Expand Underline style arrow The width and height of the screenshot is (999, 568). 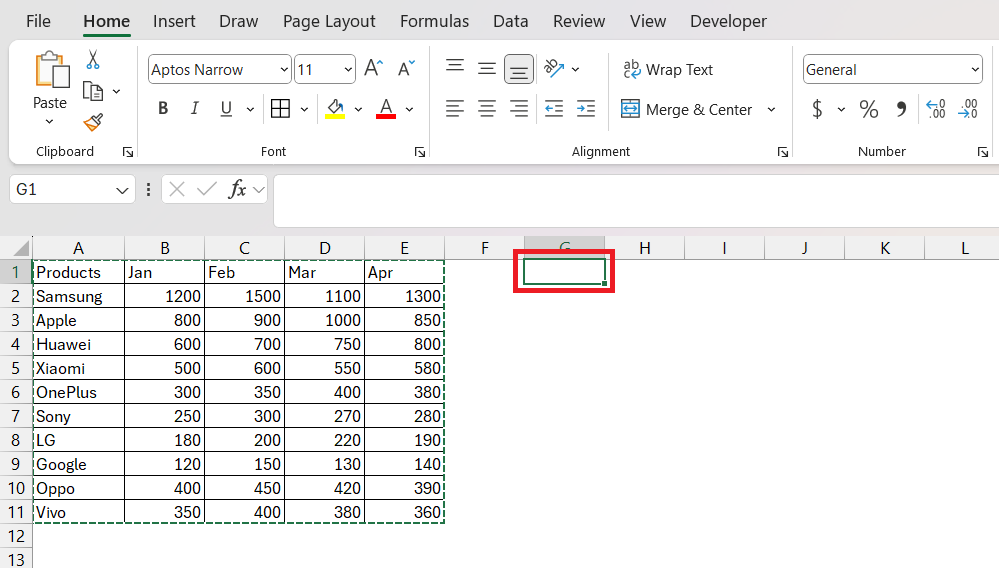250,110
